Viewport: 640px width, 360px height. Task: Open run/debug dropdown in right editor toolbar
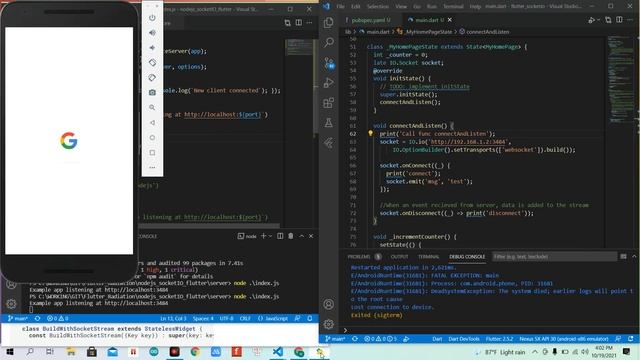598,20
